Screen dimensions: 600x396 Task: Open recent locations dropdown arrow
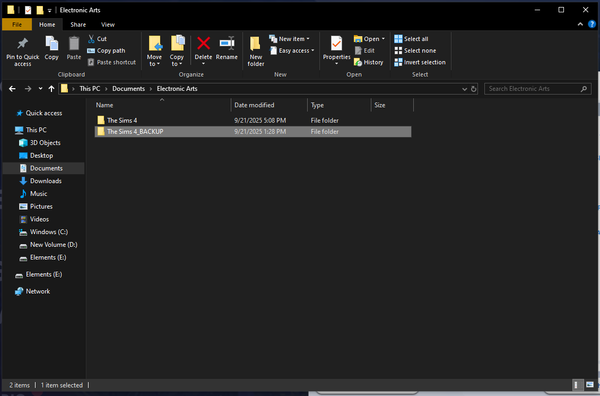click(x=40, y=89)
